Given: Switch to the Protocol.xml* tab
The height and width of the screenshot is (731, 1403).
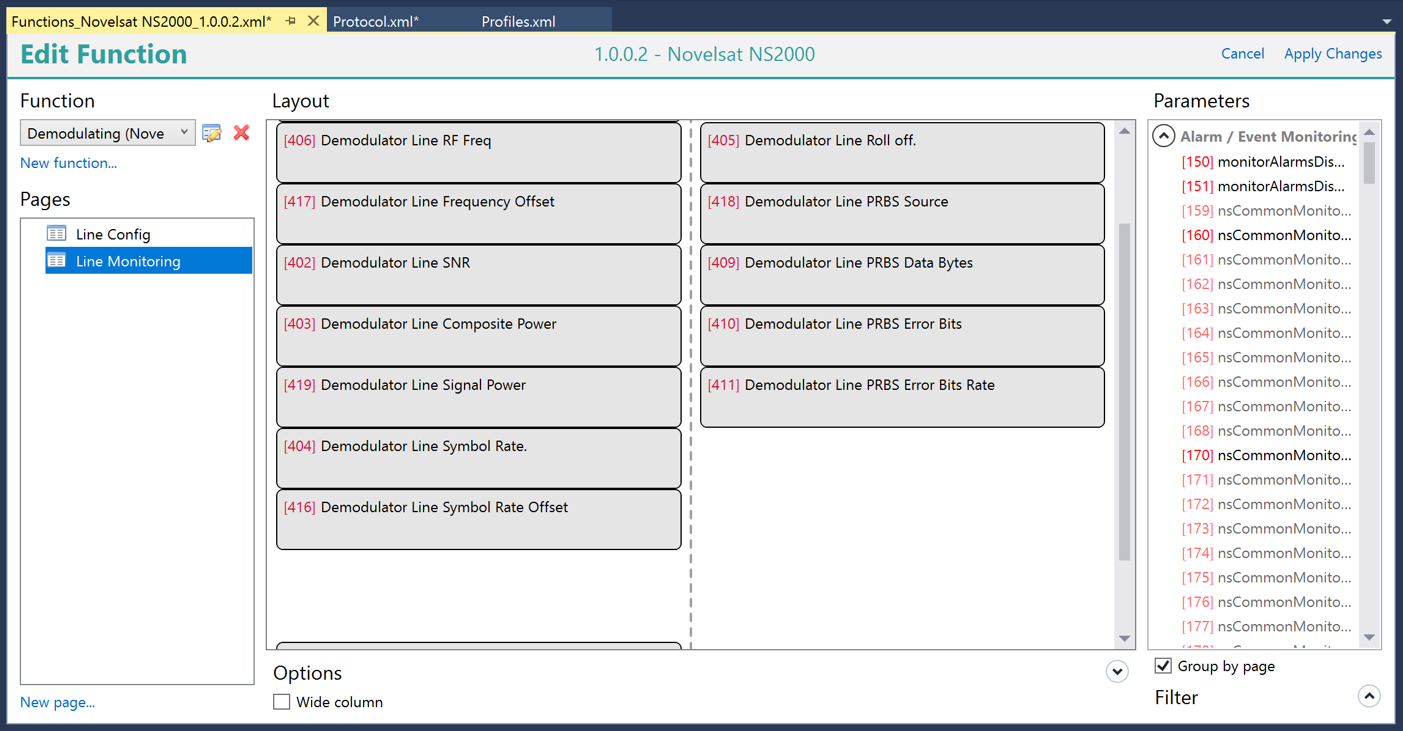Looking at the screenshot, I should [376, 21].
